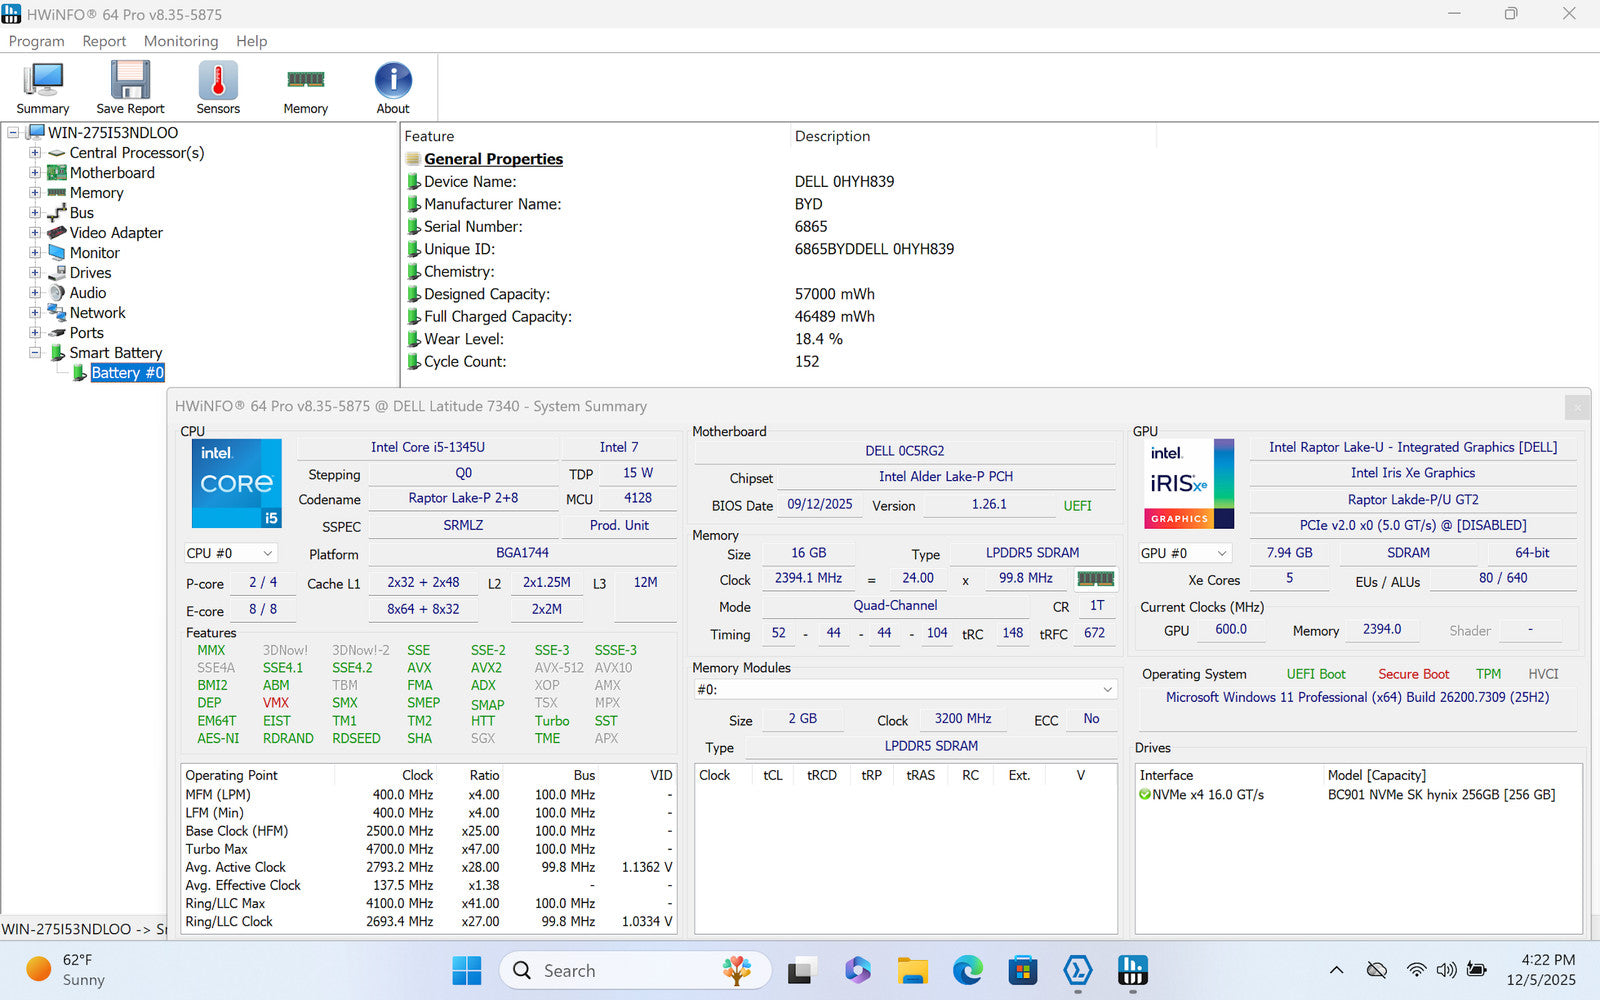Click the Intel Core i5 logo

pyautogui.click(x=237, y=484)
